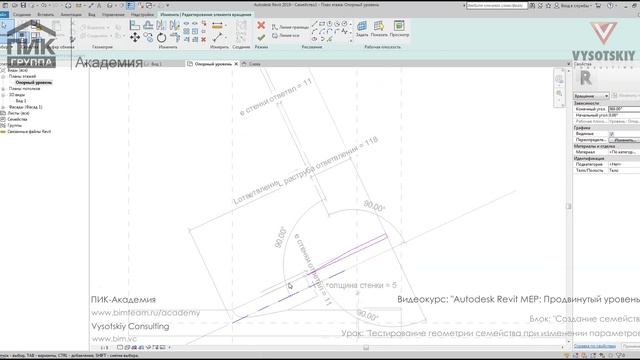The width and height of the screenshot is (640, 360).
Task: Click the Конечный угол value field
Action: point(624,109)
